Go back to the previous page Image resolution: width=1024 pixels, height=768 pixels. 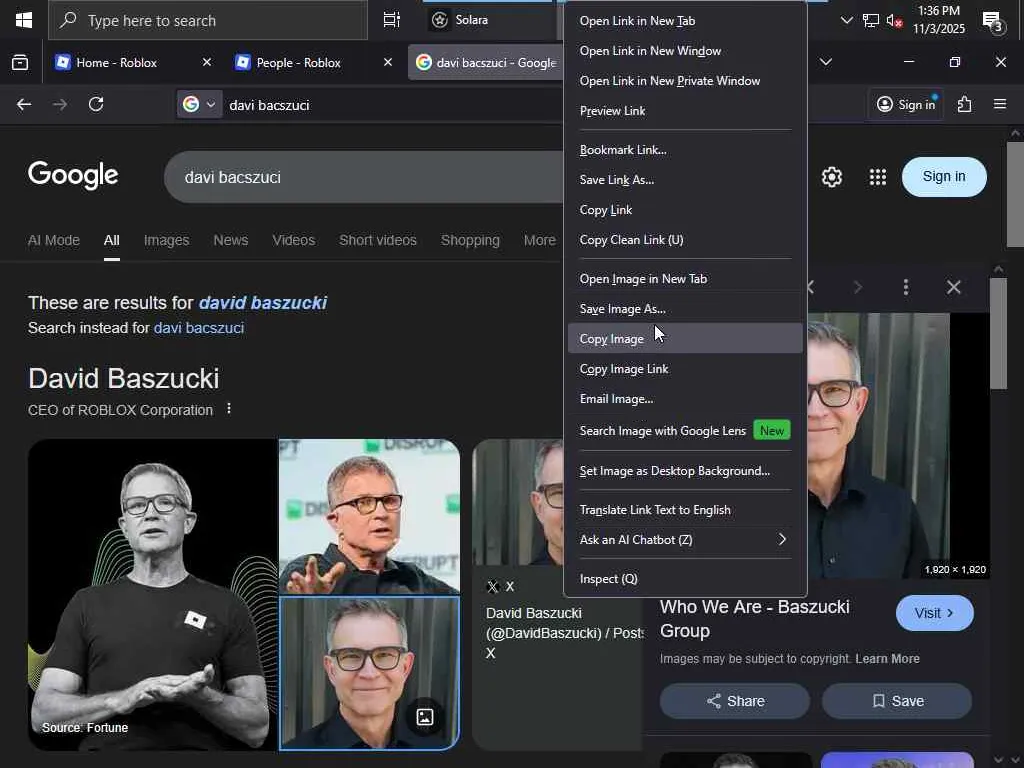tap(24, 104)
